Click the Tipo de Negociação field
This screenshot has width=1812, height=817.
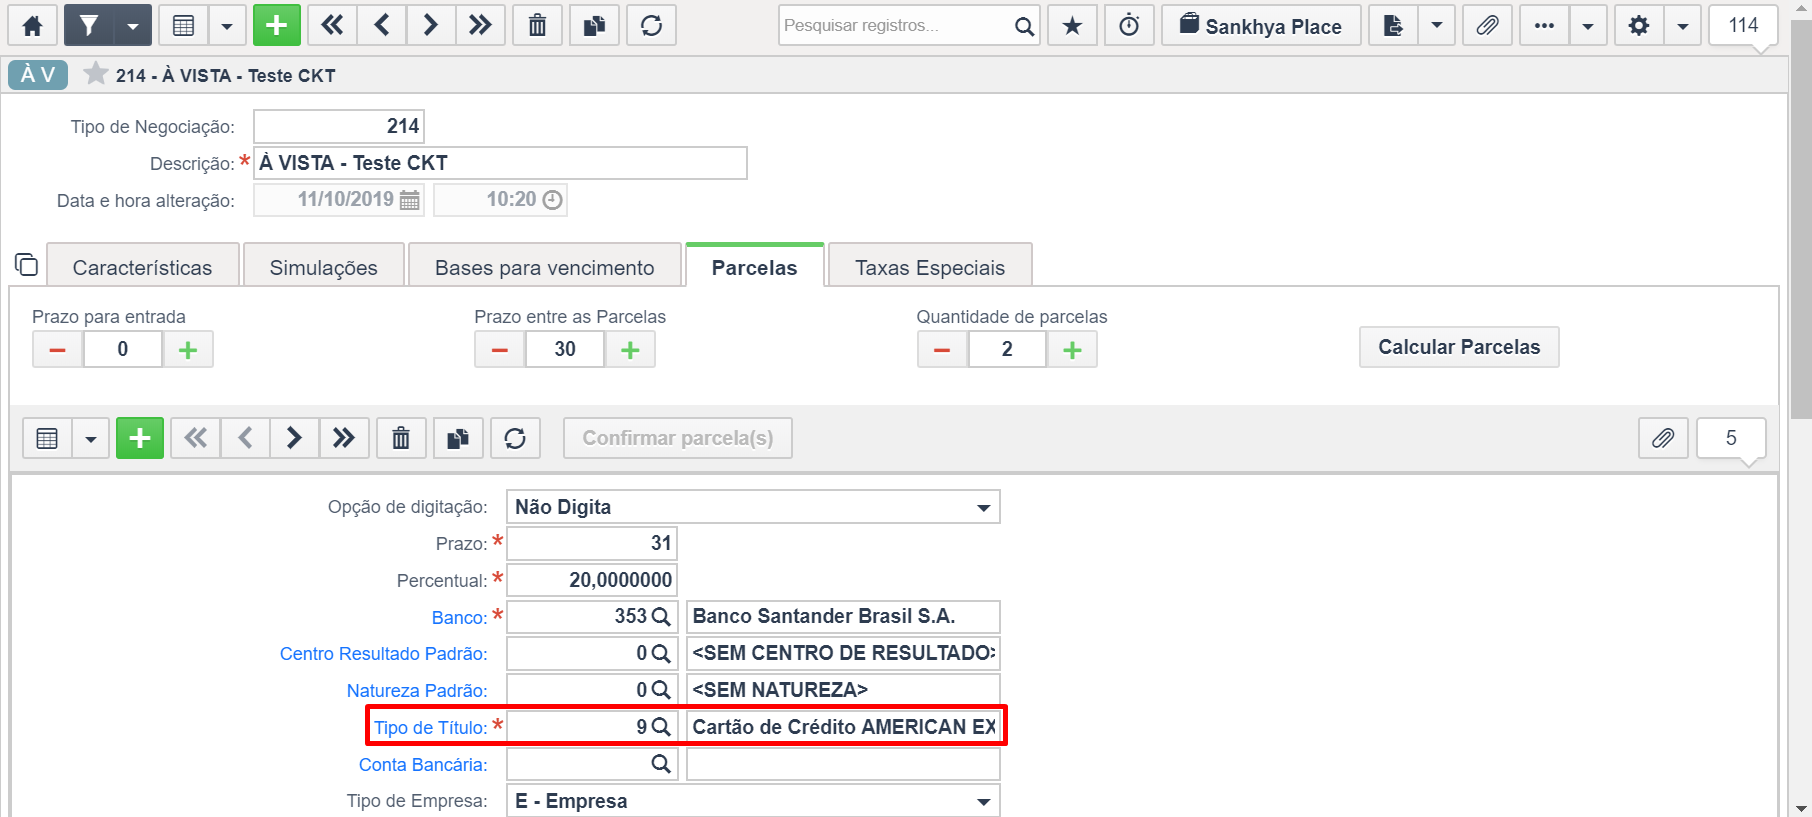click(339, 126)
